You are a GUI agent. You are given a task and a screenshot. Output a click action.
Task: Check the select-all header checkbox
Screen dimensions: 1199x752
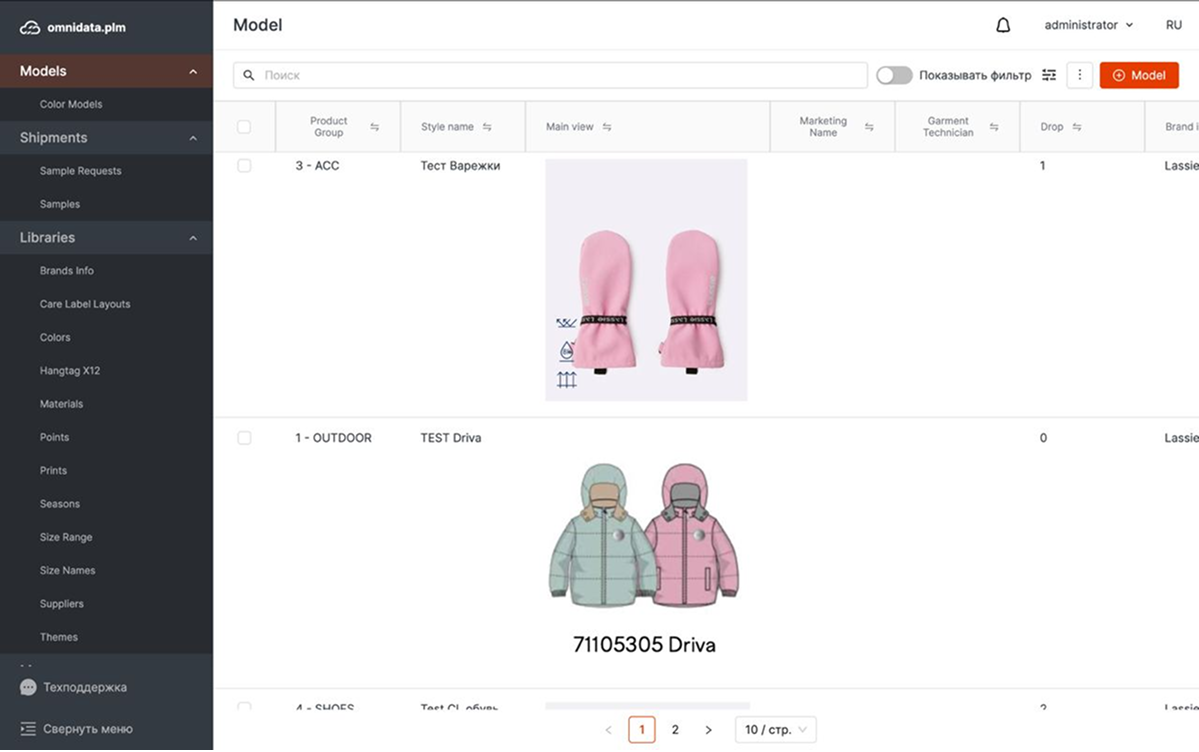coord(244,127)
